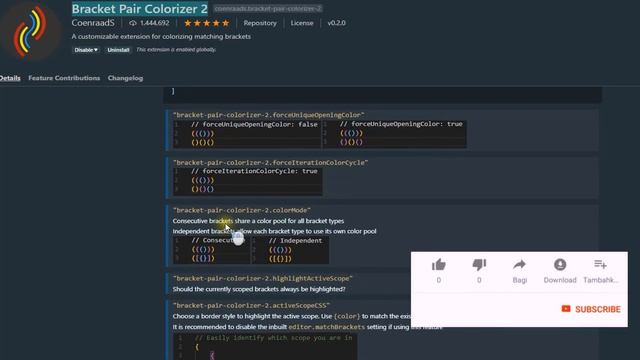The width and height of the screenshot is (640, 360).
Task: Click the forceUniqueOpeningColor: true example image
Action: point(394,134)
